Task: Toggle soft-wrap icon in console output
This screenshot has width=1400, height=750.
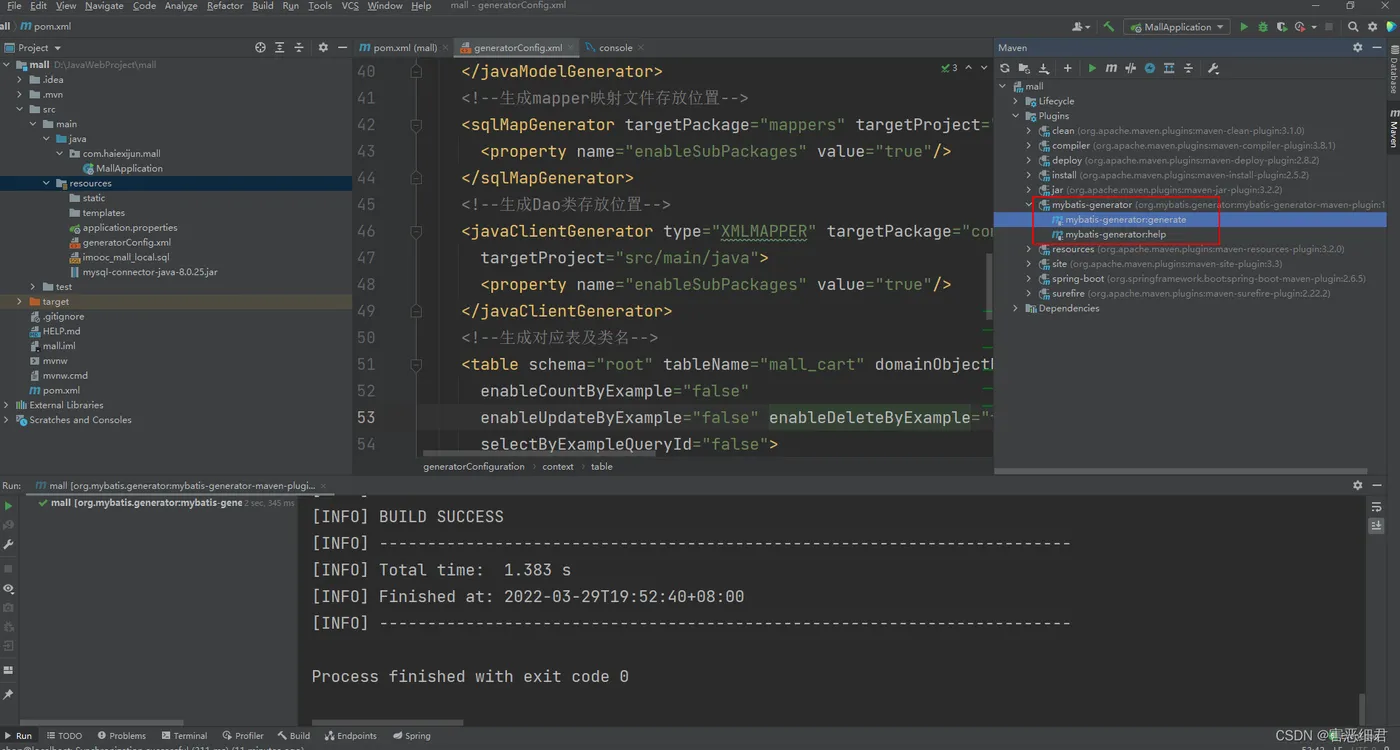Action: click(x=1377, y=507)
